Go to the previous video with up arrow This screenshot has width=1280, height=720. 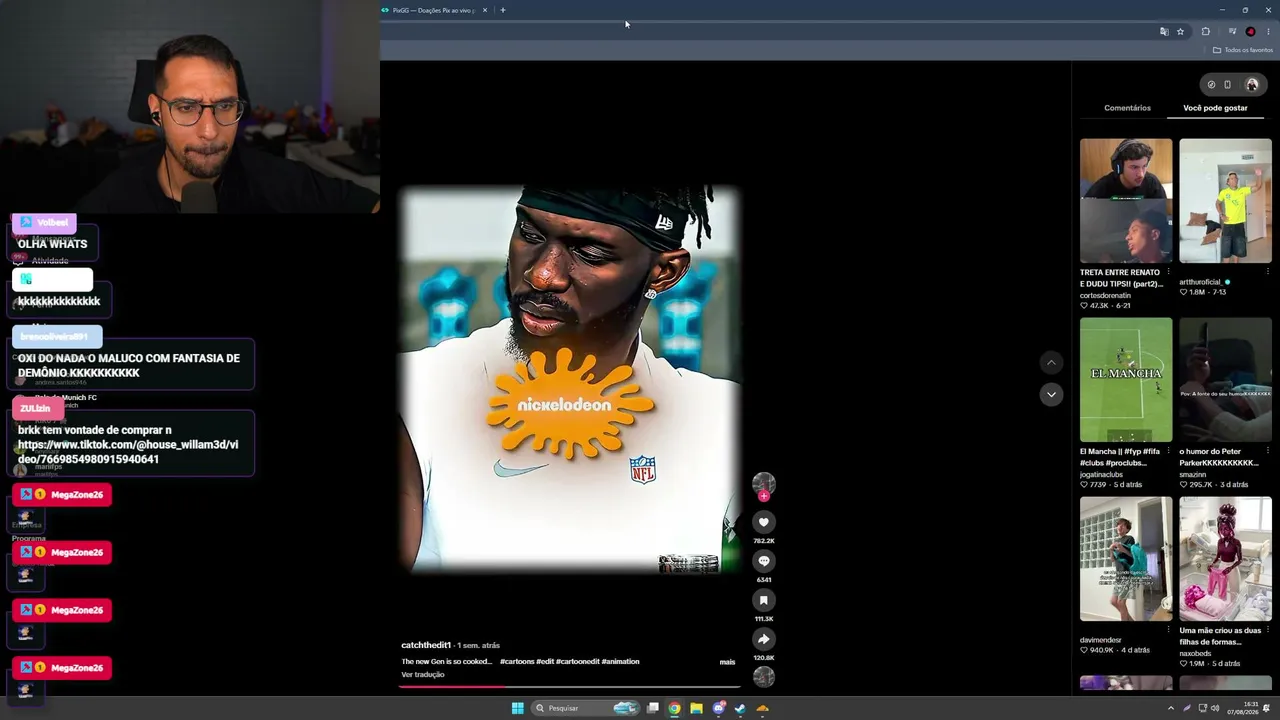1050,362
